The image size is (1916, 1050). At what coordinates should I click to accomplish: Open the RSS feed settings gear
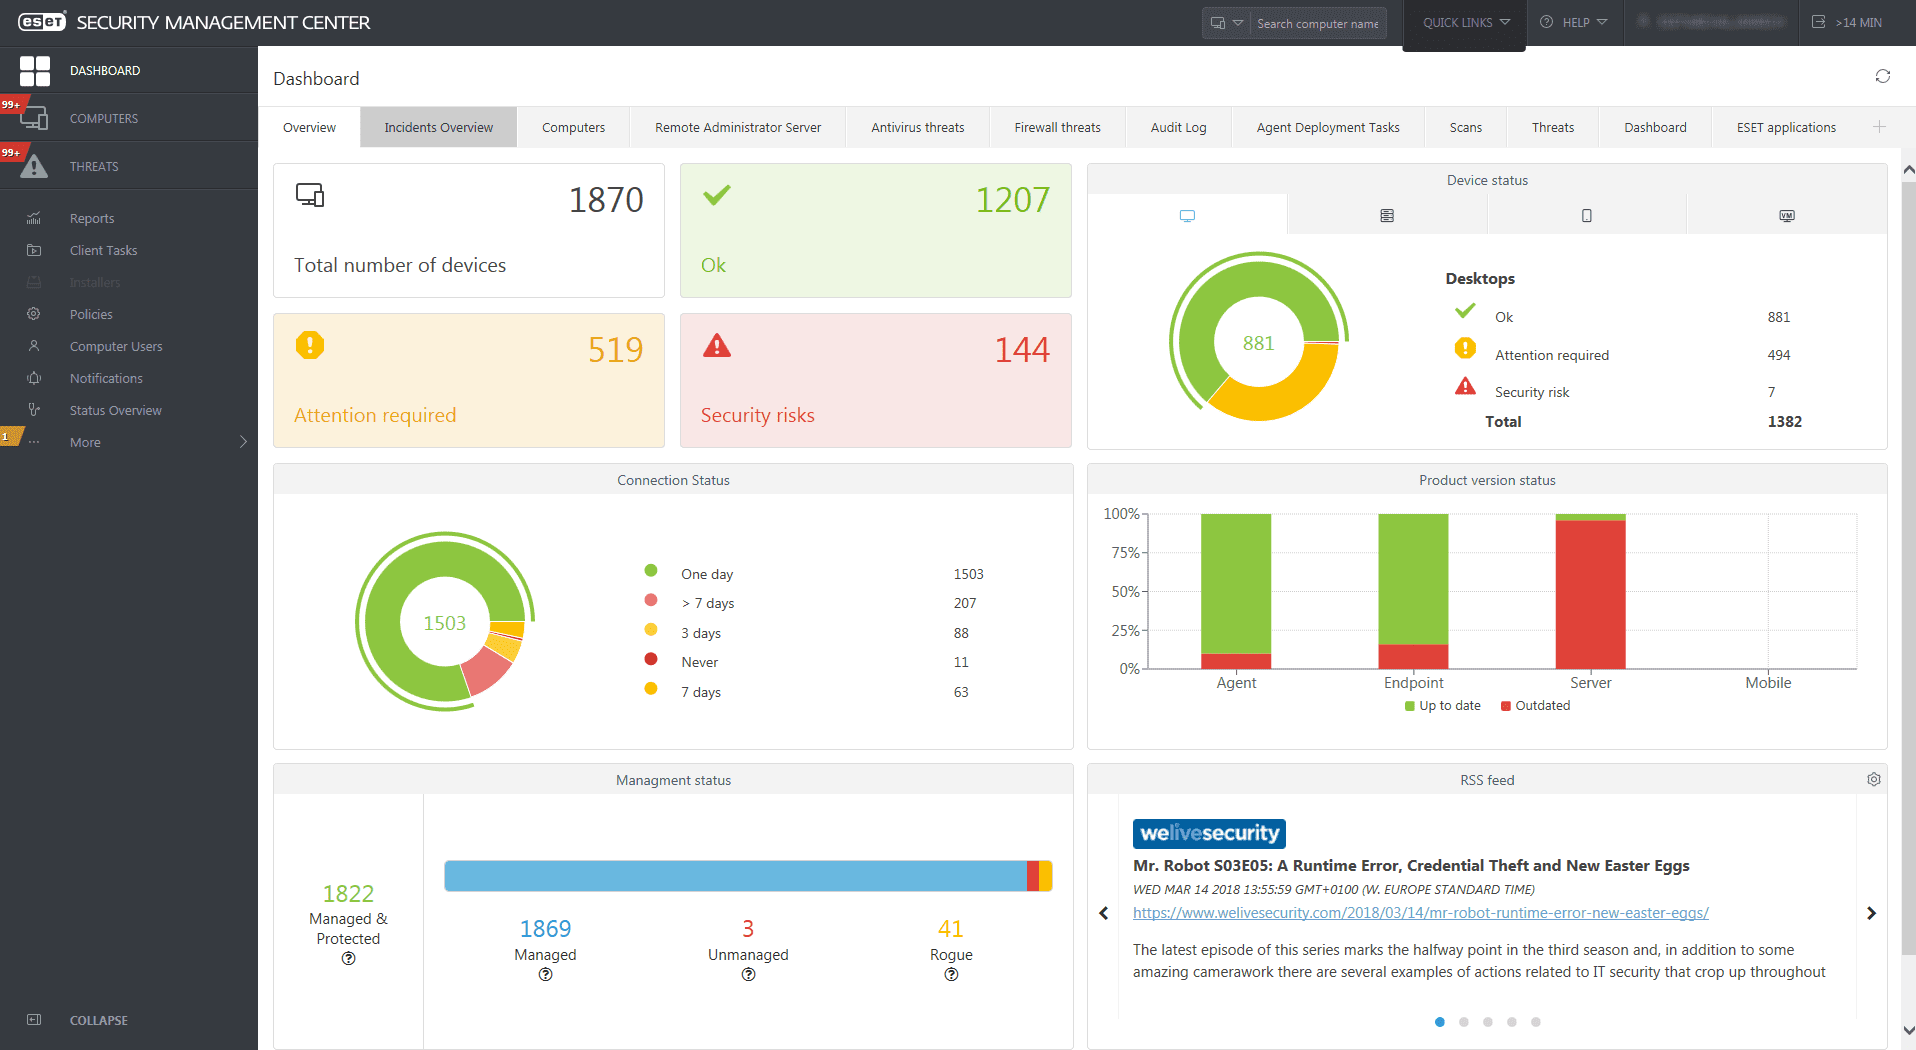[x=1873, y=779]
